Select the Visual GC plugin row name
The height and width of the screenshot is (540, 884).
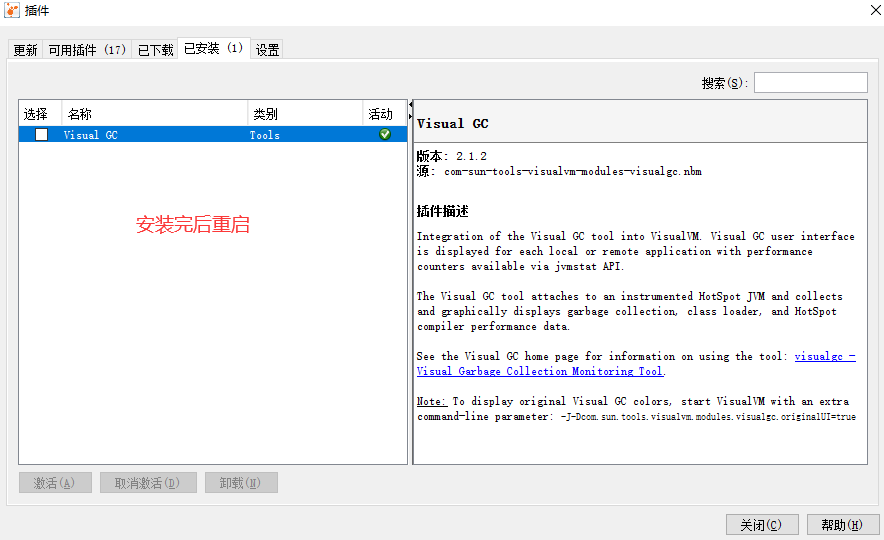click(x=90, y=135)
